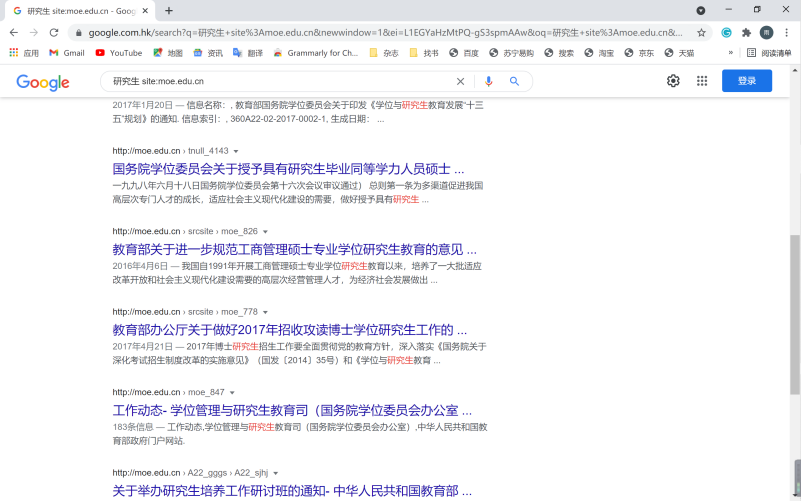Image resolution: width=801 pixels, height=501 pixels.
Task: Open the 苏宁易购 bookmark
Action: pos(511,53)
